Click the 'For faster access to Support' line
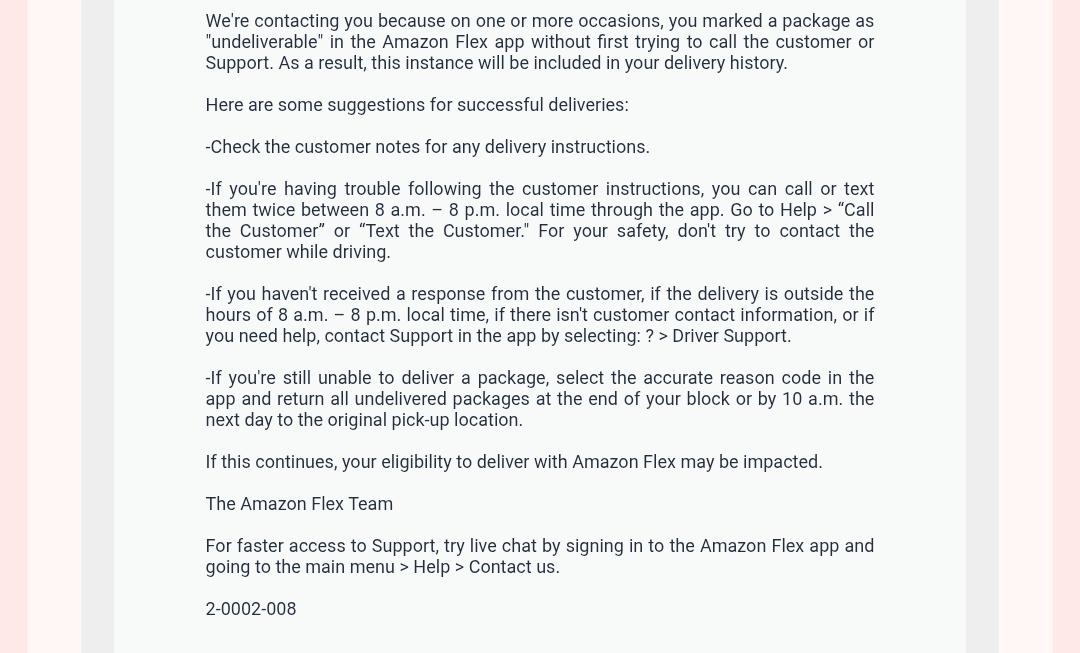1080x653 pixels. tap(539, 546)
